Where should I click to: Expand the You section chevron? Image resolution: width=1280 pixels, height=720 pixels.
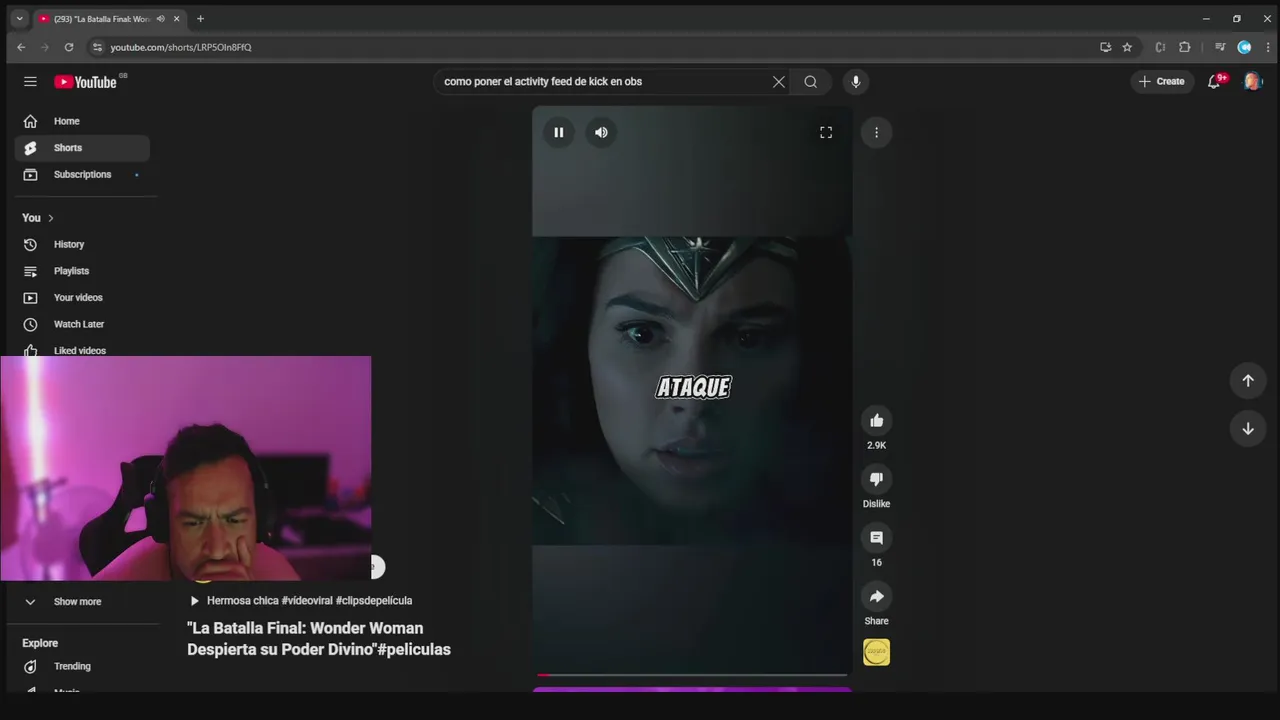[50, 218]
